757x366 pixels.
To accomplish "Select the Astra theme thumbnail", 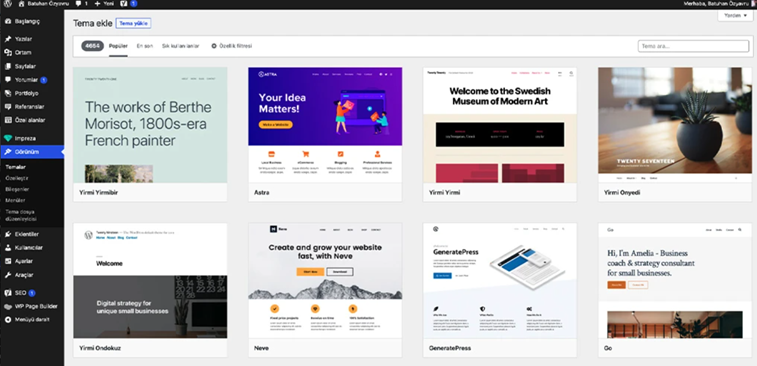I will click(x=325, y=125).
